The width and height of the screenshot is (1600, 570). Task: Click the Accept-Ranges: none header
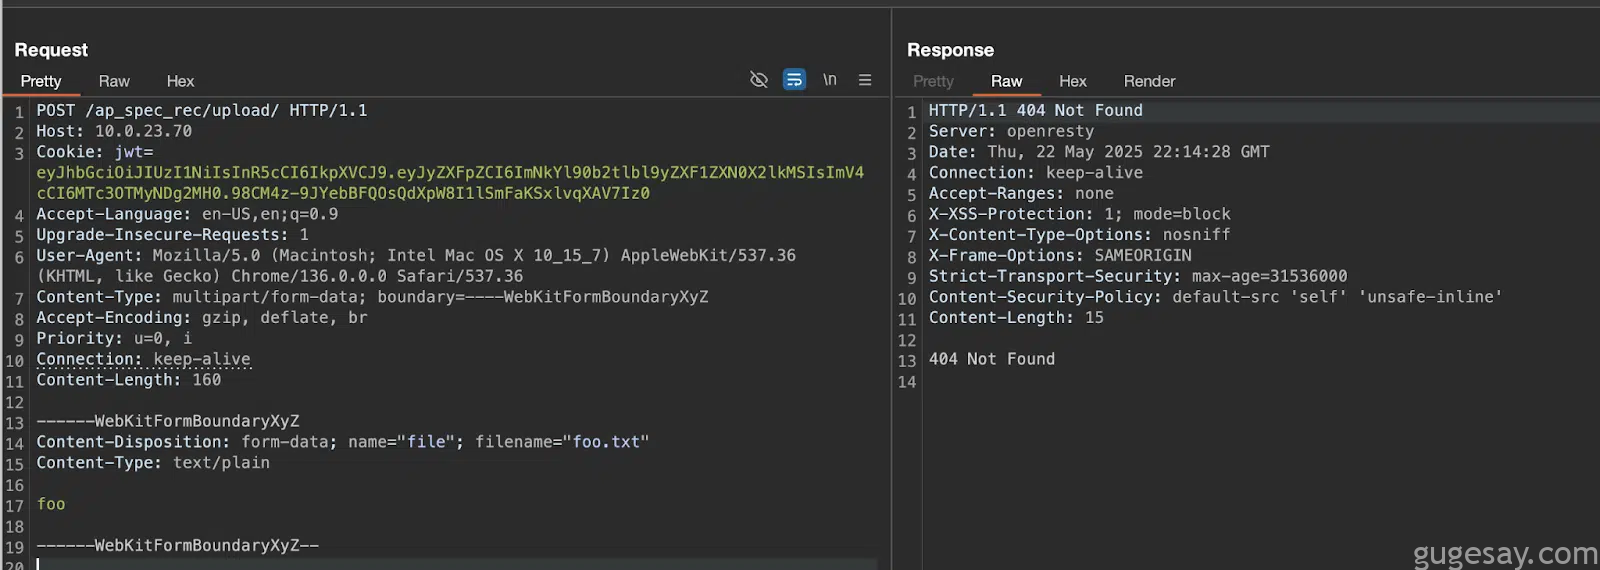[1021, 194]
